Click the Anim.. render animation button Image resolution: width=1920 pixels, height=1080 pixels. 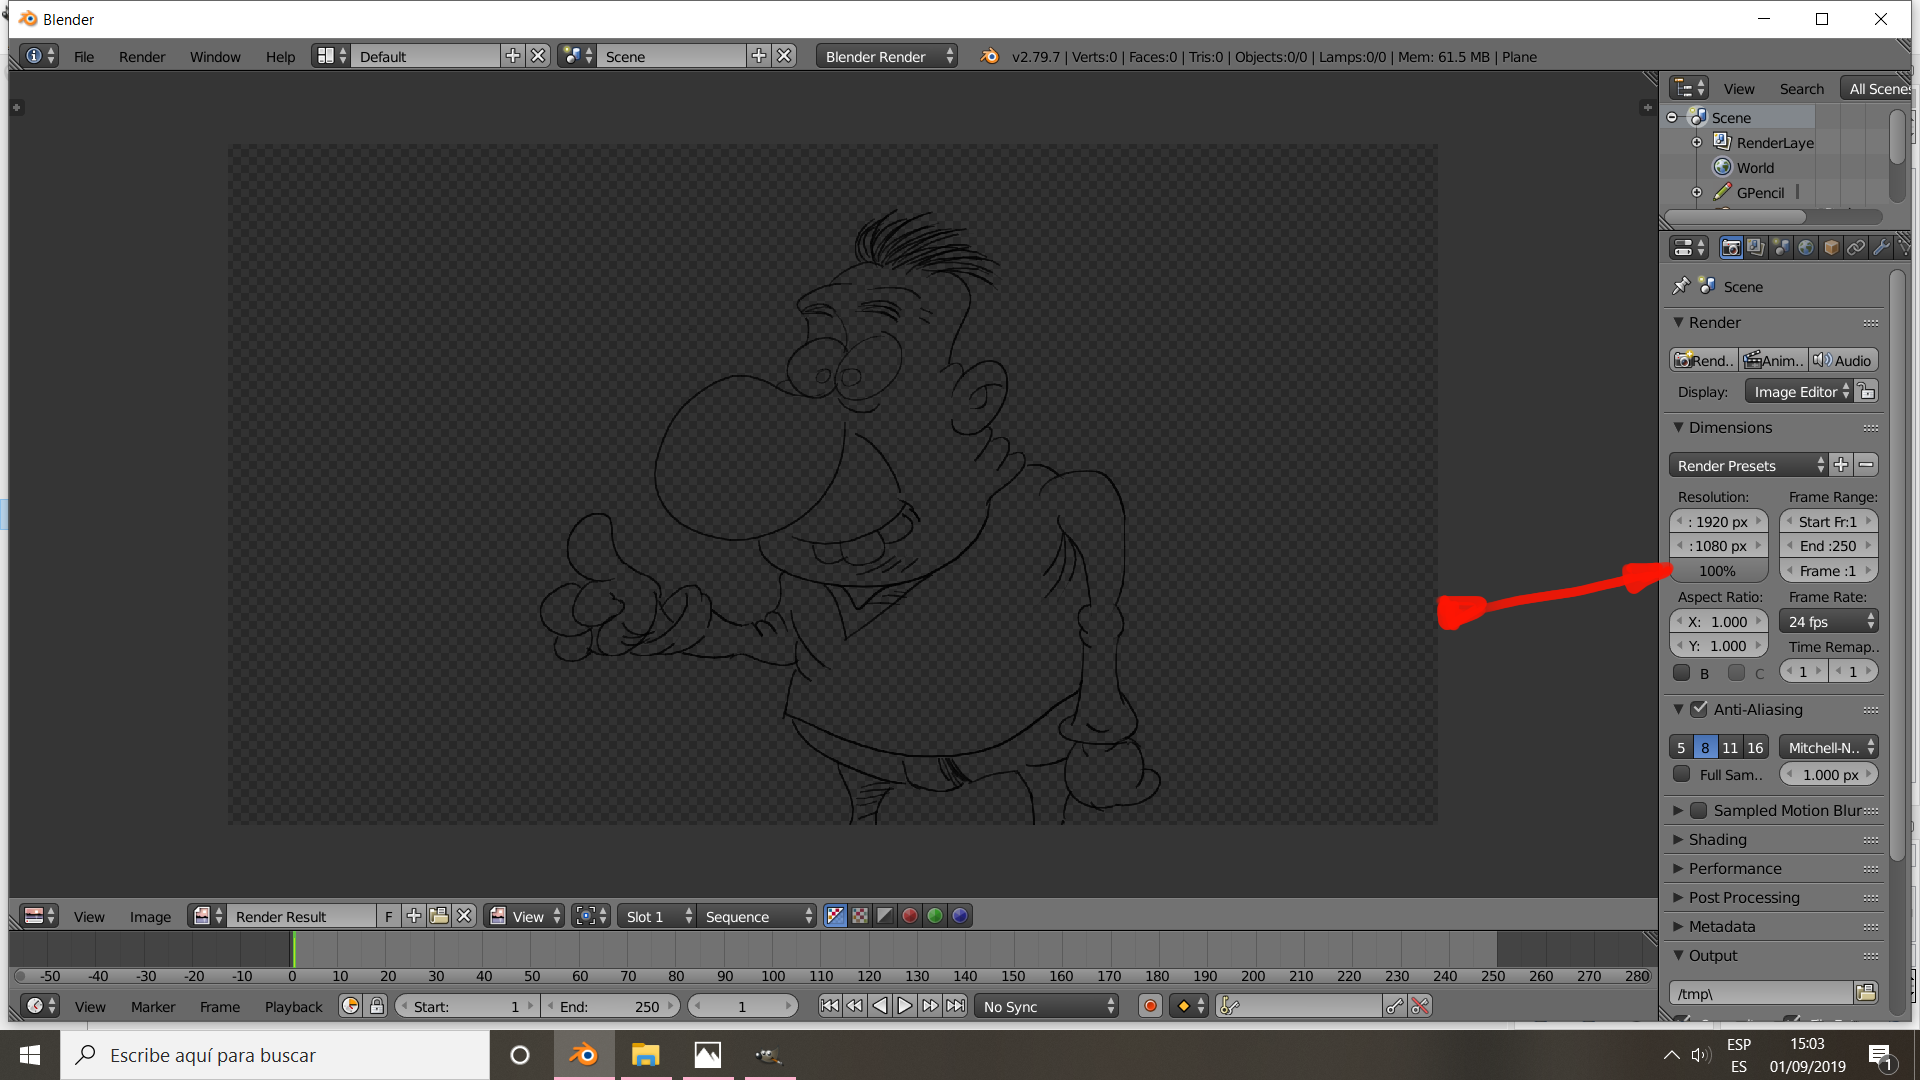click(x=1773, y=360)
